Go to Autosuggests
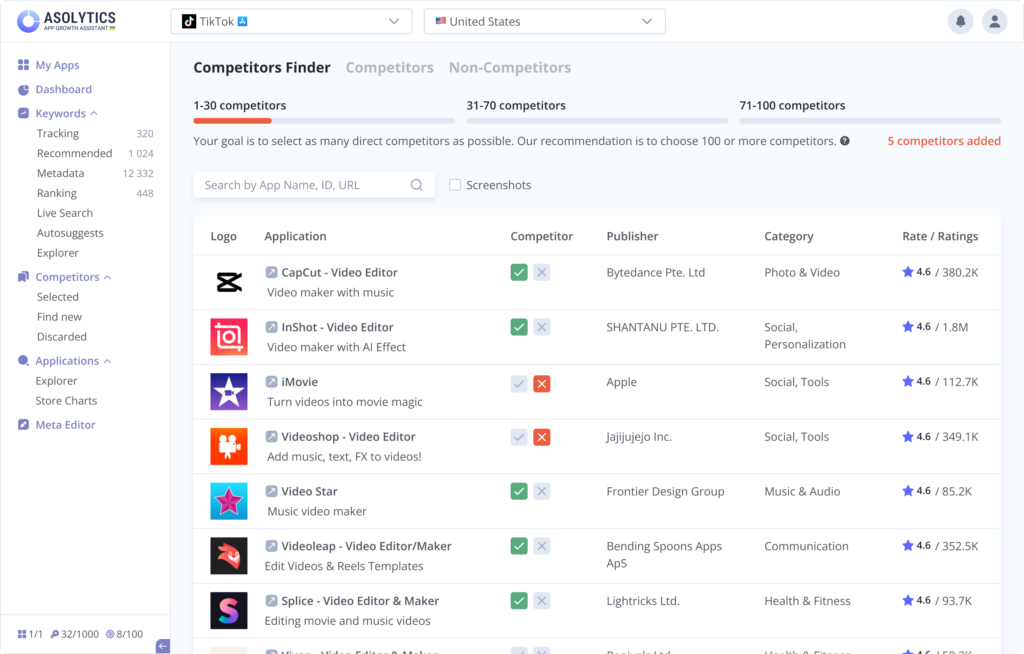The height and width of the screenshot is (654, 1024). [70, 233]
